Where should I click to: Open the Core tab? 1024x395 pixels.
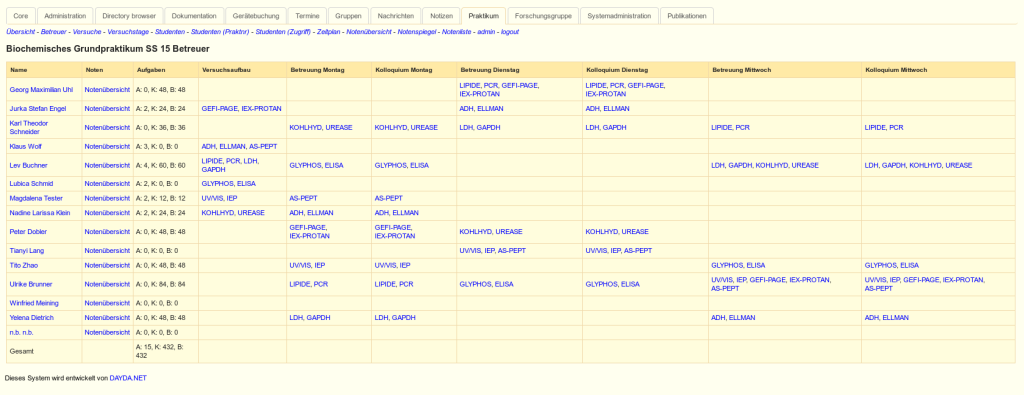[x=21, y=16]
